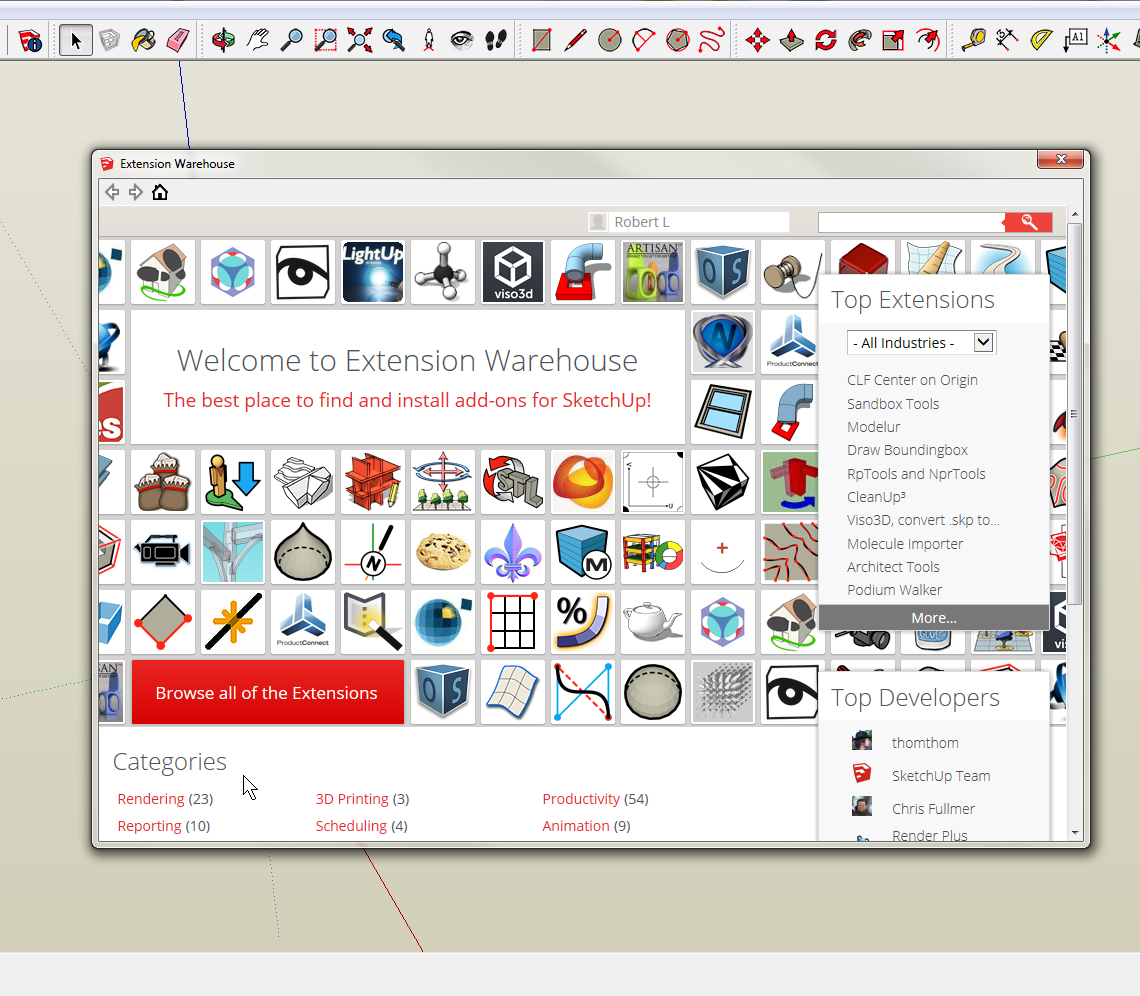1140x996 pixels.
Task: Click Browse all of the Extensions
Action: (x=267, y=692)
